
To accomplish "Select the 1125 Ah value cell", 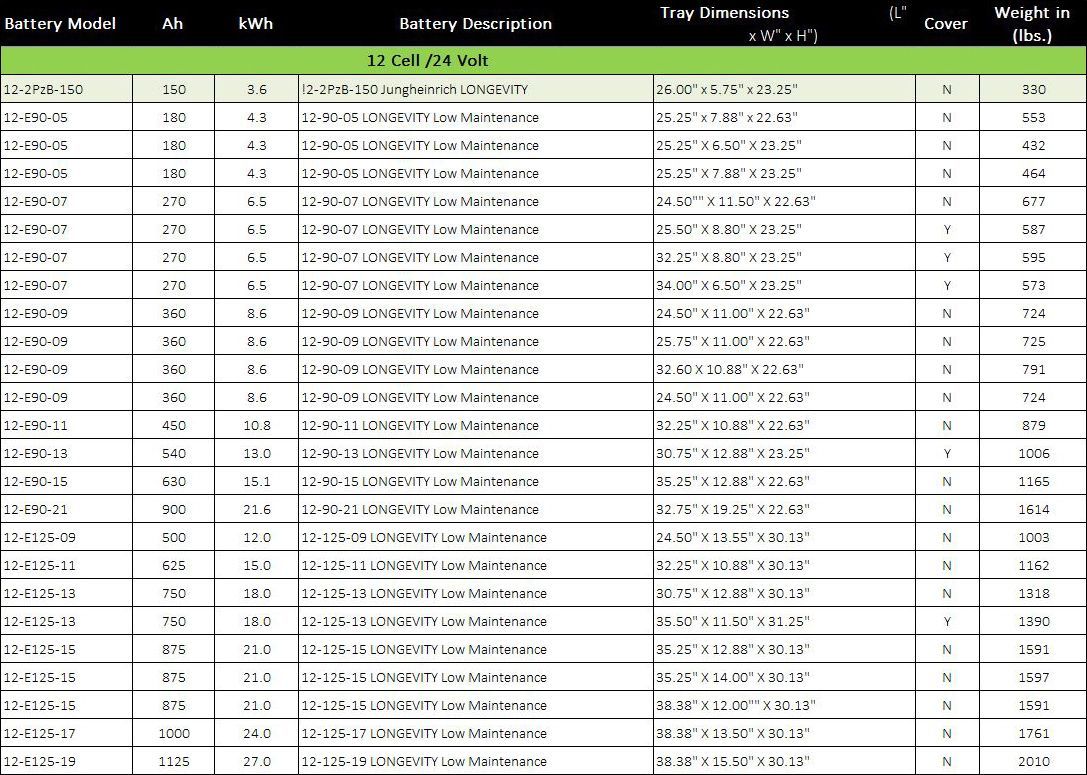I will (x=173, y=761).
